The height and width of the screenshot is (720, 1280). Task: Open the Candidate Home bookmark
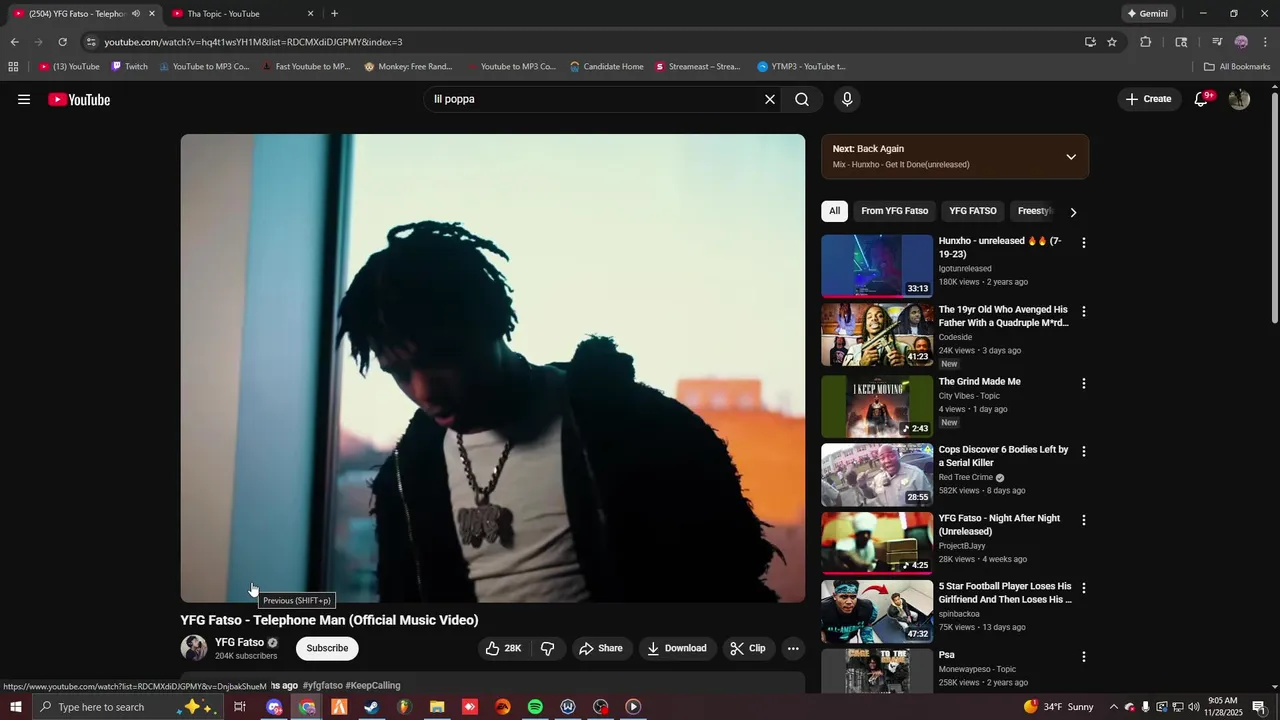click(x=606, y=67)
